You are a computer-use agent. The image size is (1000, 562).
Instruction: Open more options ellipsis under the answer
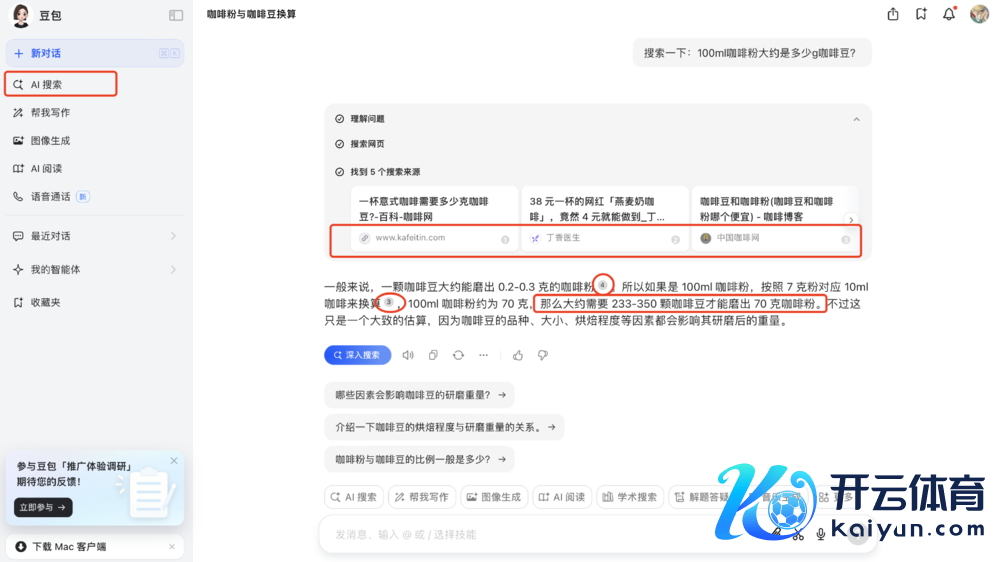[x=483, y=355]
